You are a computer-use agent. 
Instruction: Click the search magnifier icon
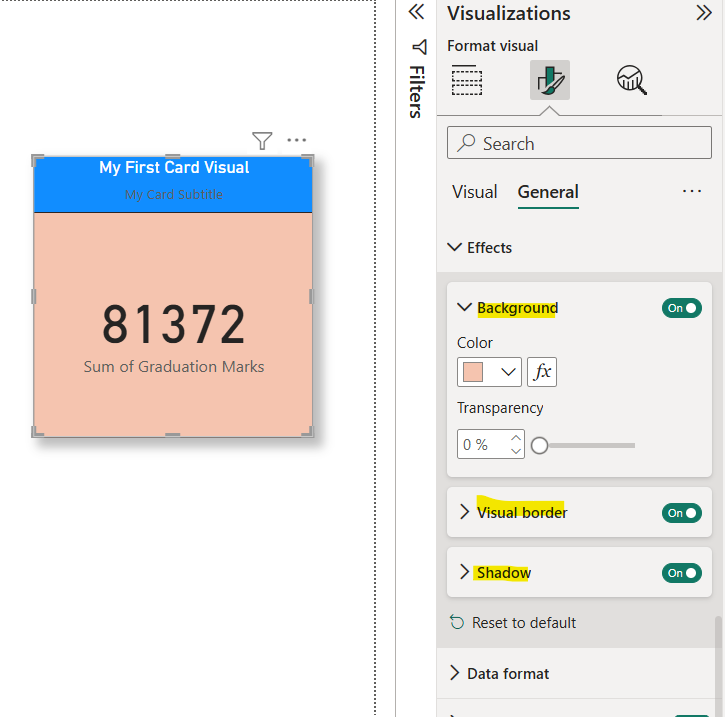[466, 143]
